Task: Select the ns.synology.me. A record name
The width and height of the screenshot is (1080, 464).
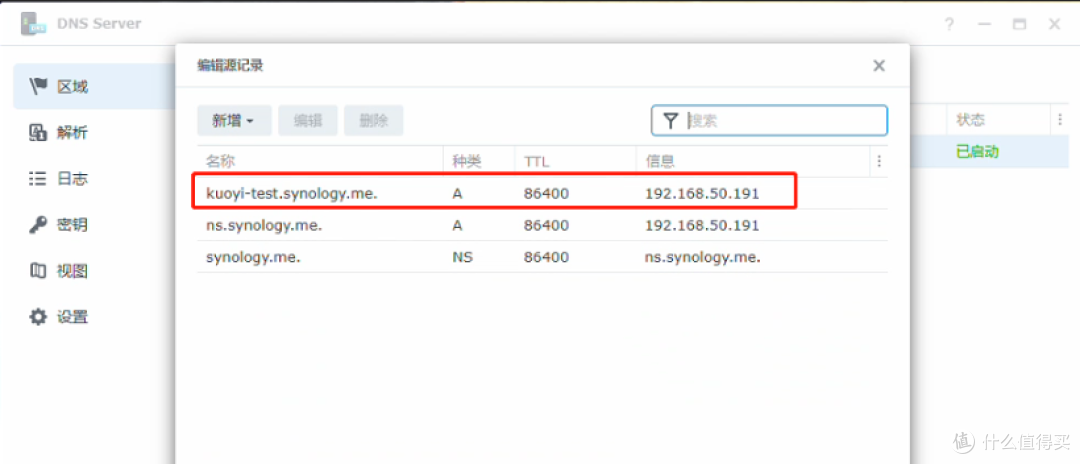Action: pos(264,225)
